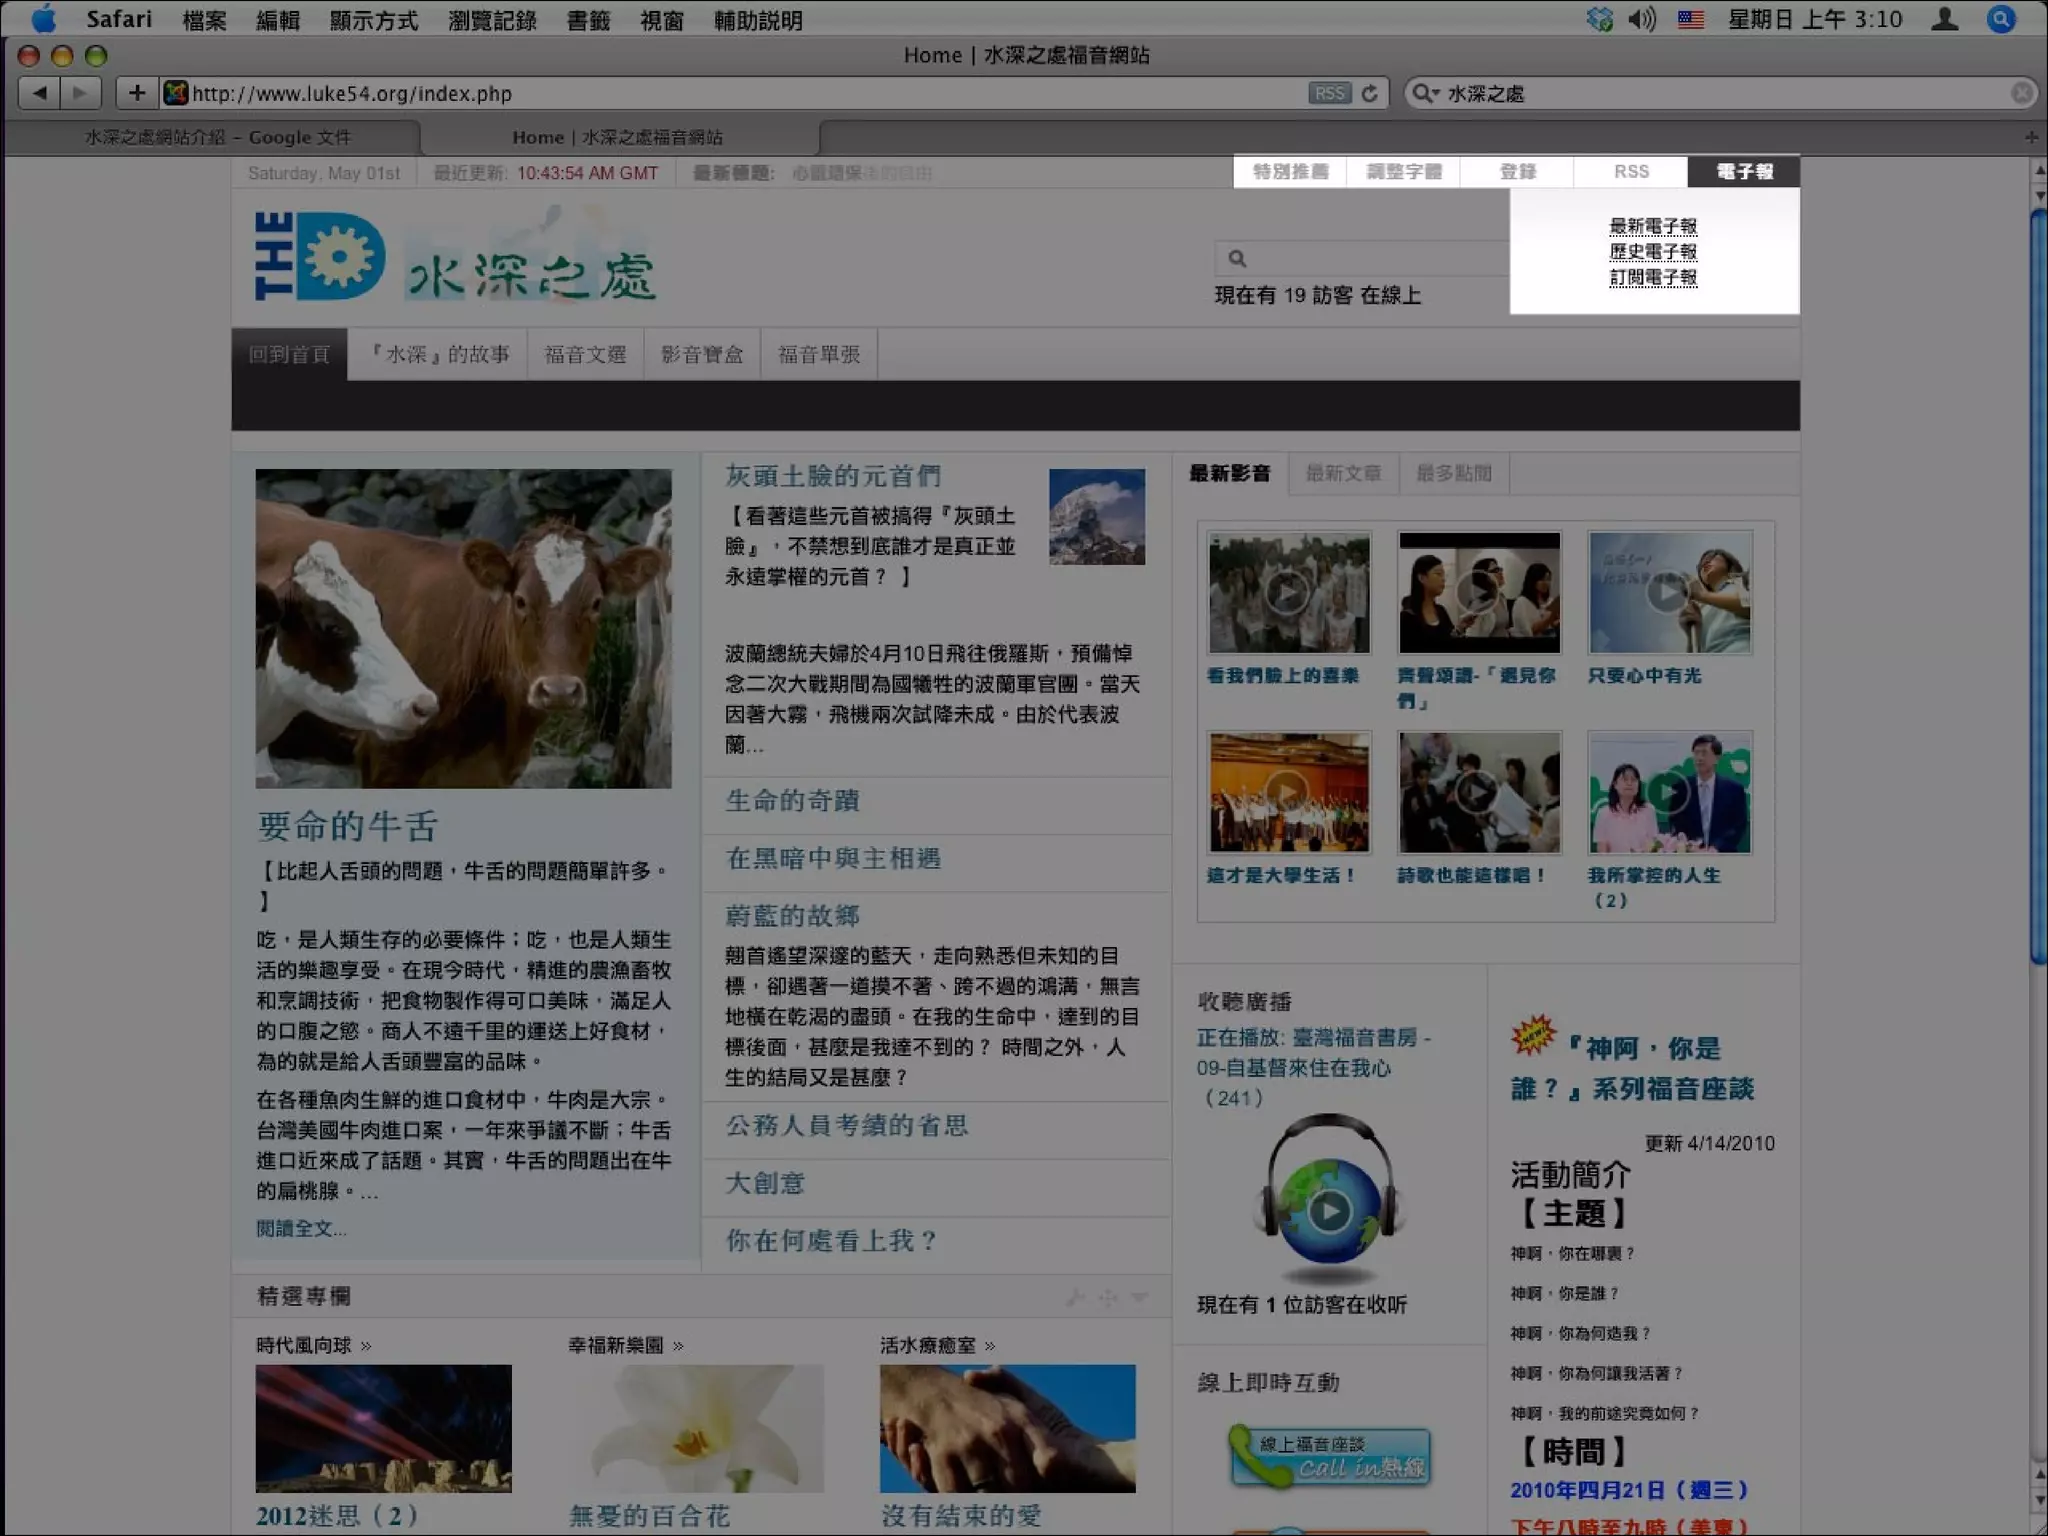Image resolution: width=2048 pixels, height=1536 pixels.
Task: Click the RSS badge in address bar
Action: click(x=1328, y=93)
